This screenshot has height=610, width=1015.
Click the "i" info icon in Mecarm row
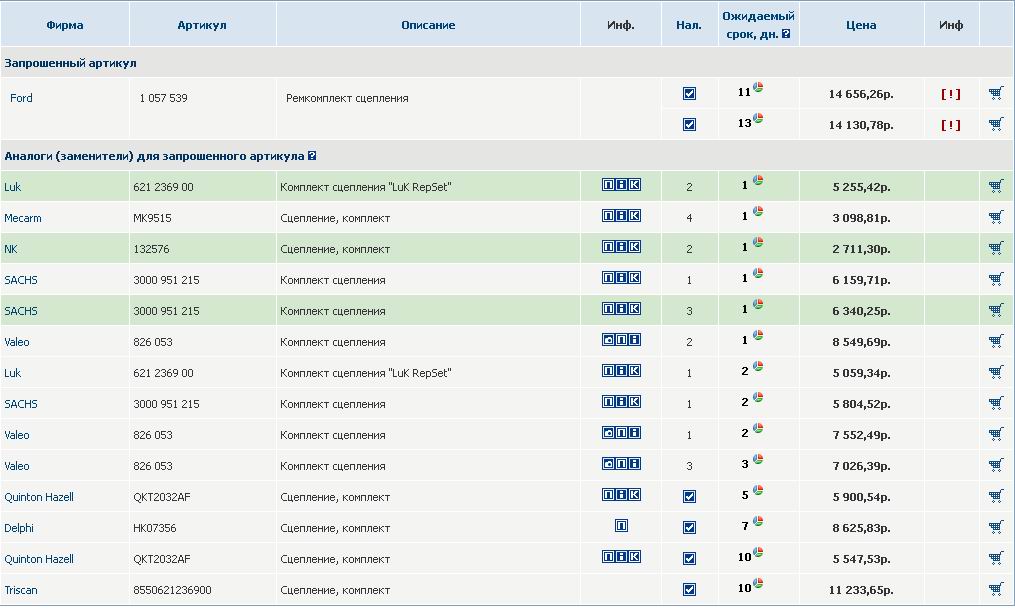[621, 216]
